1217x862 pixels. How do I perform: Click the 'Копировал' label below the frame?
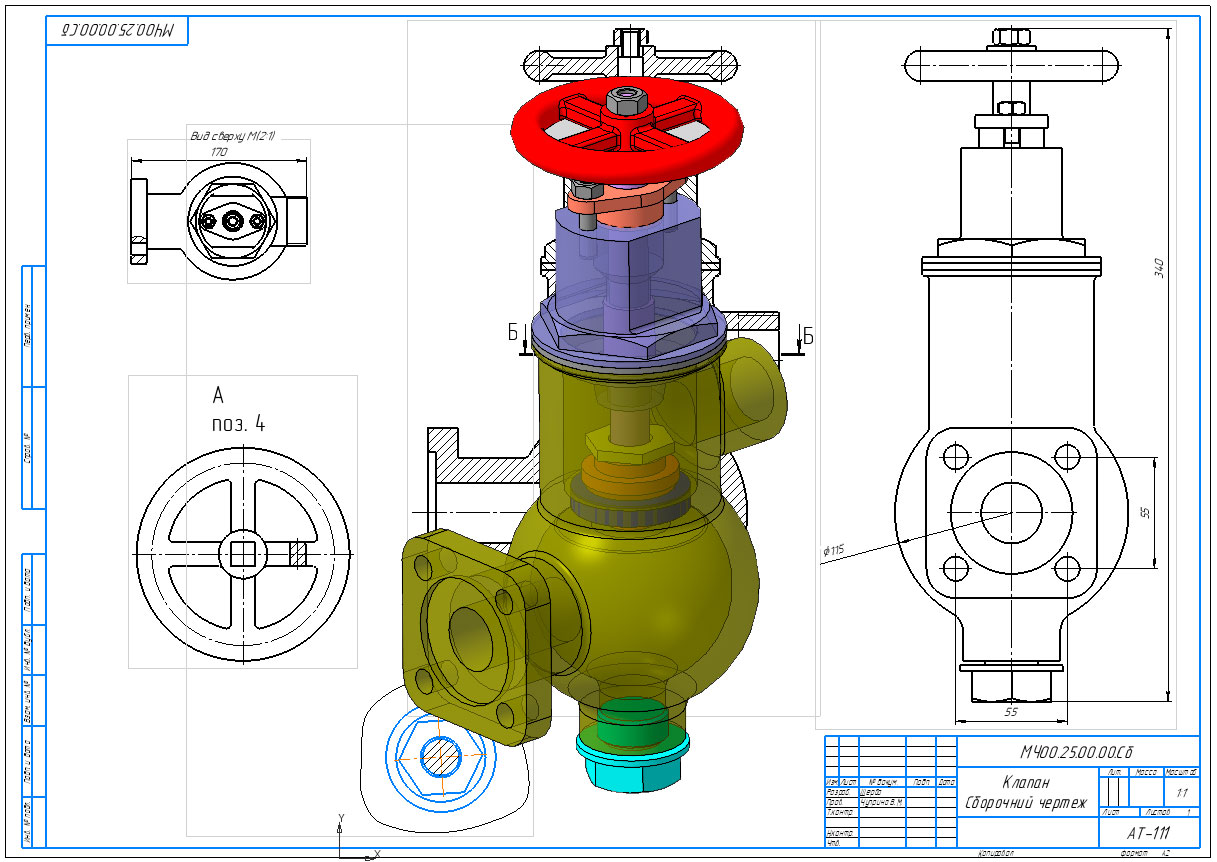[996, 853]
